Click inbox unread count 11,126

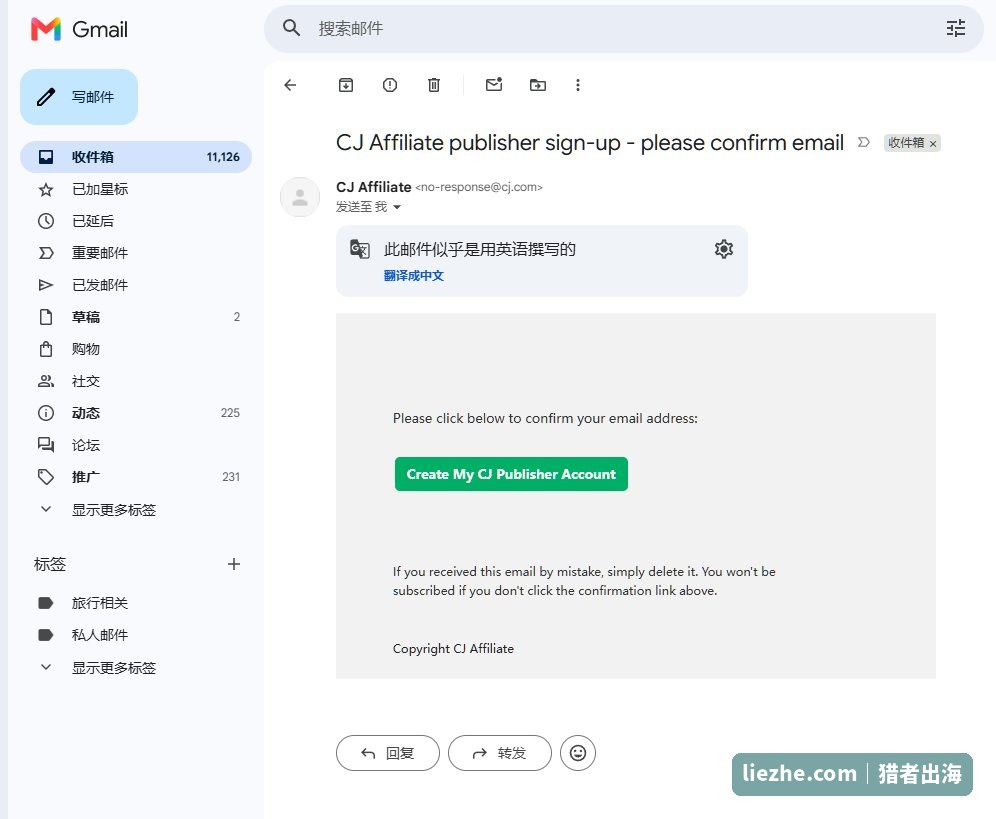(x=223, y=157)
